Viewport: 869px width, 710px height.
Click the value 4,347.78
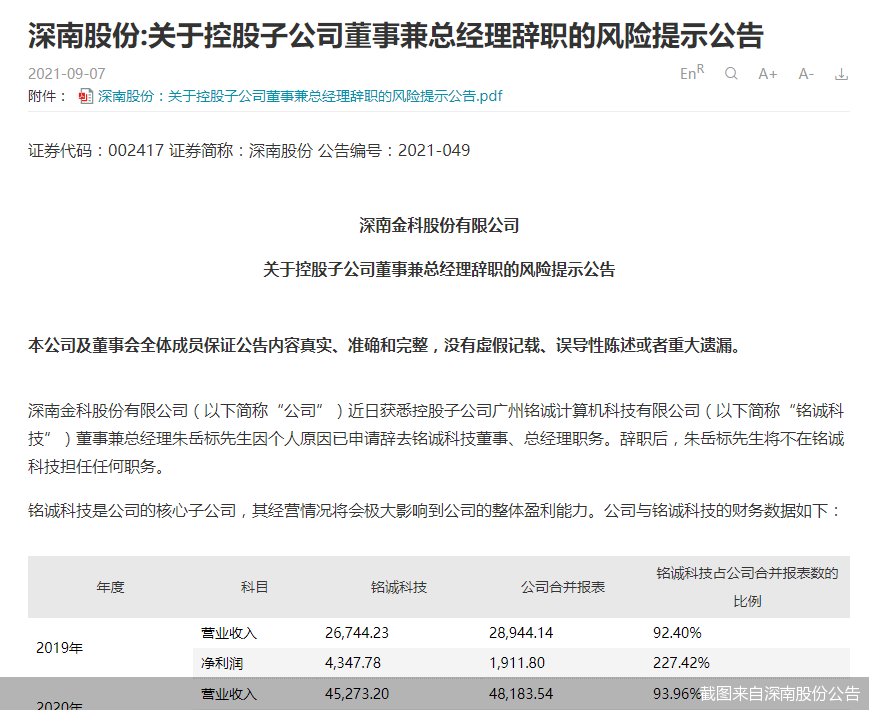[x=353, y=663]
